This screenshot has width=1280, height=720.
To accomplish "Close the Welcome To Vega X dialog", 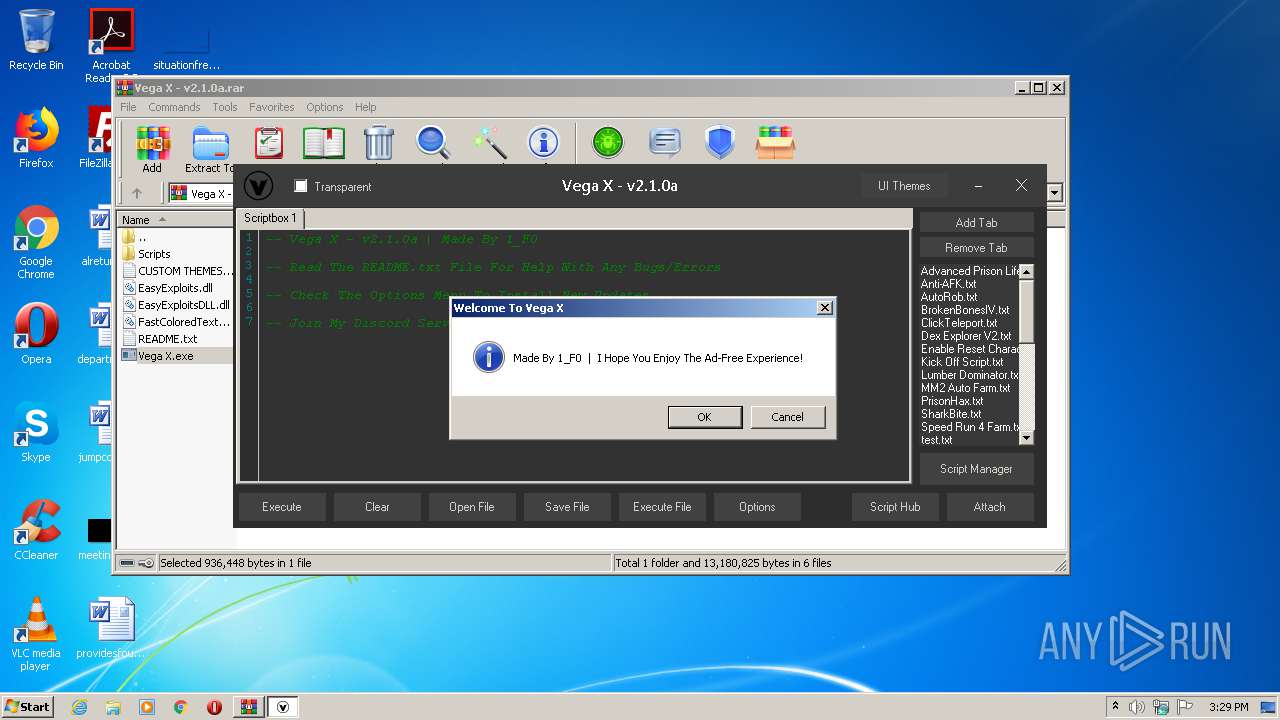I will click(824, 308).
